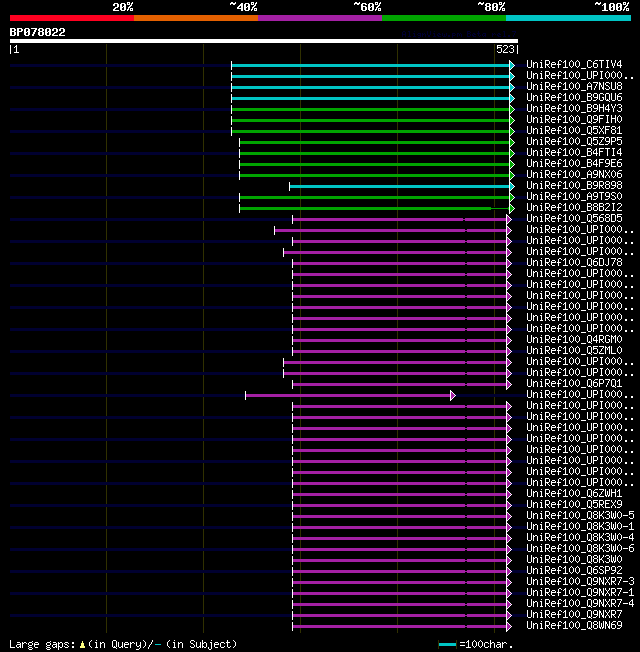
Task: Select the UniRef100_Q8K3W0-1 label
Action: pyautogui.click(x=580, y=526)
